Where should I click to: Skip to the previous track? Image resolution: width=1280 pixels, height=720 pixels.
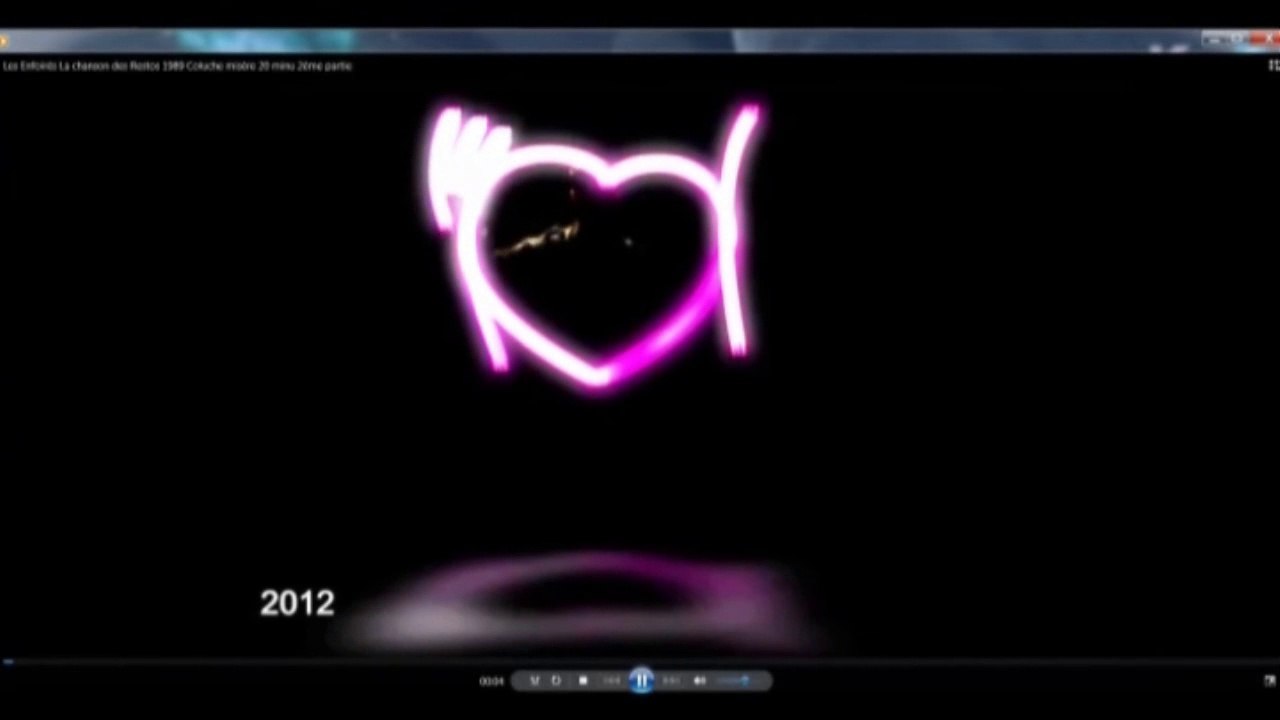click(x=611, y=681)
